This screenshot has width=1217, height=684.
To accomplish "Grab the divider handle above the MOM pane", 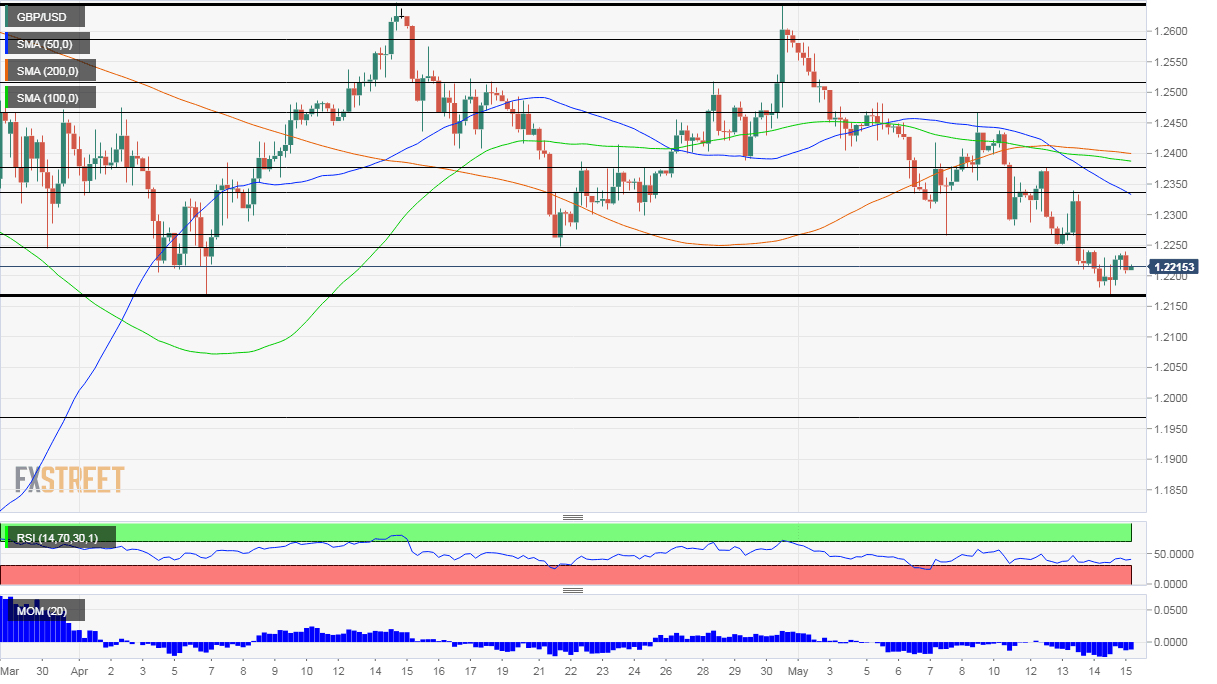I will (573, 590).
